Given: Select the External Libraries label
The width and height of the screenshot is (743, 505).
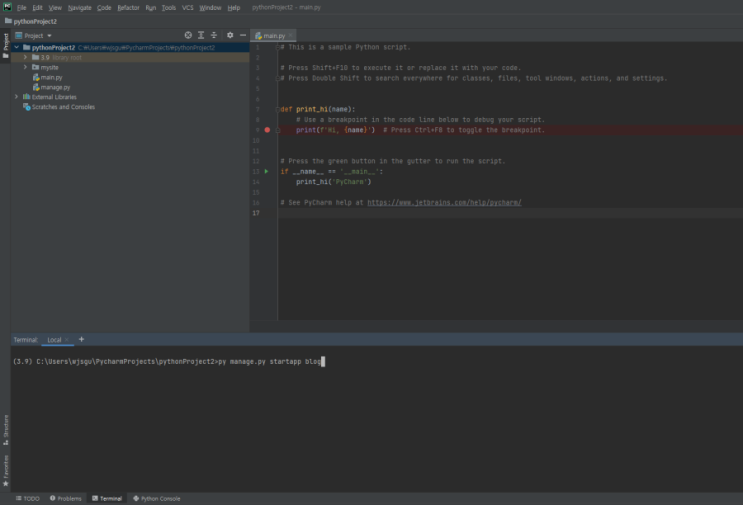Looking at the screenshot, I should coord(54,97).
